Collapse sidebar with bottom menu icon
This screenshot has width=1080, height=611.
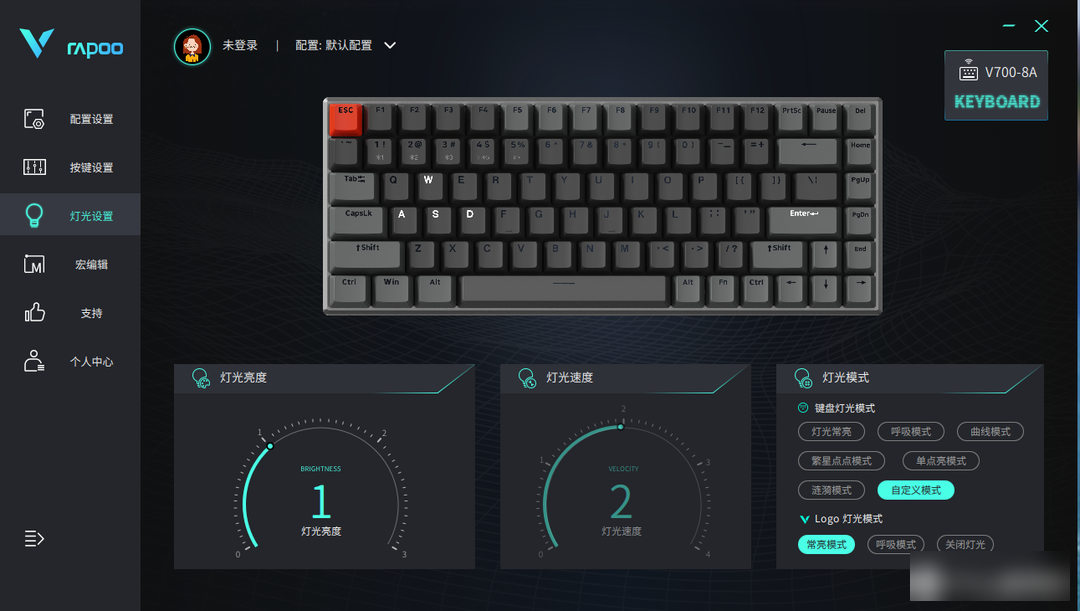(x=34, y=538)
